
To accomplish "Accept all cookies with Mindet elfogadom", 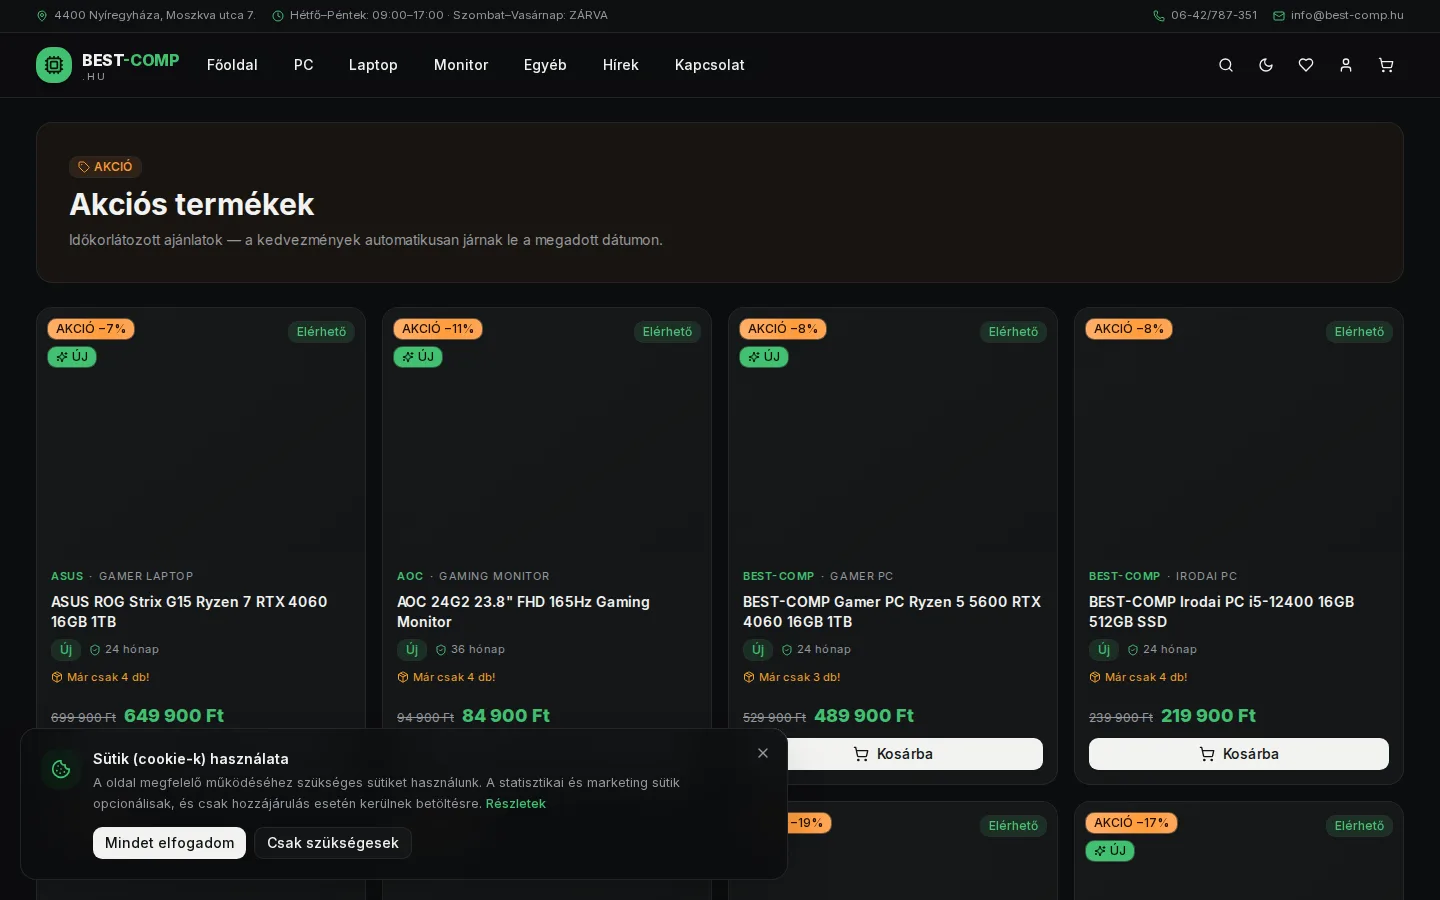I will pyautogui.click(x=170, y=843).
